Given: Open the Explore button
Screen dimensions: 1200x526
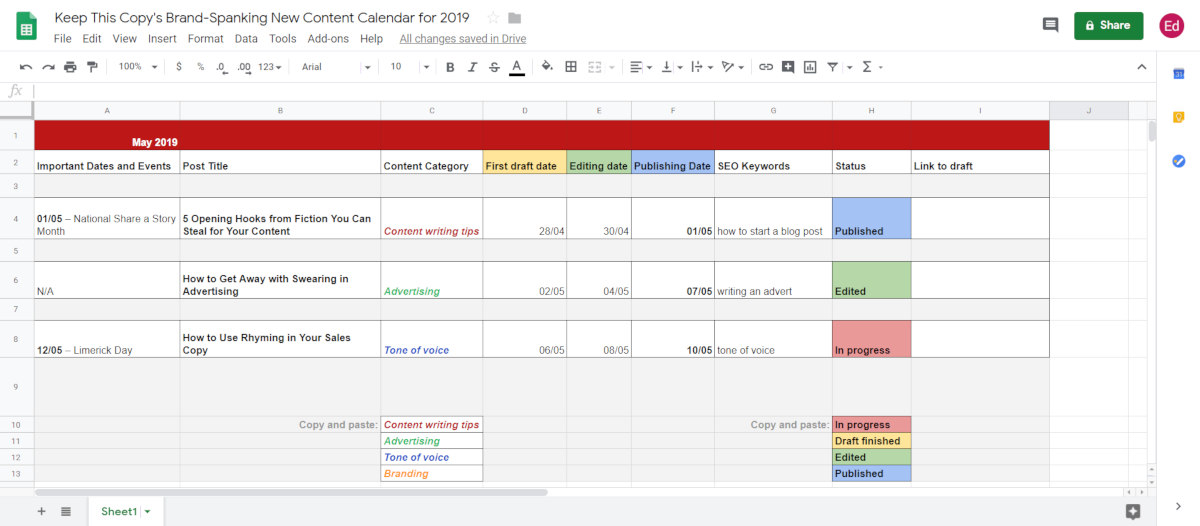Looking at the screenshot, I should tap(1133, 511).
